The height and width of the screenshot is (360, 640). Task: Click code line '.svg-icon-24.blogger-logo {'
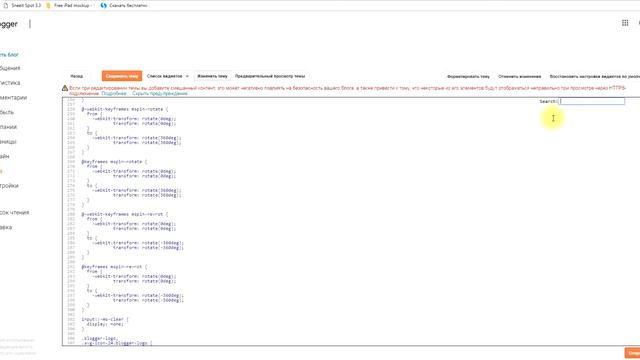click(x=117, y=343)
